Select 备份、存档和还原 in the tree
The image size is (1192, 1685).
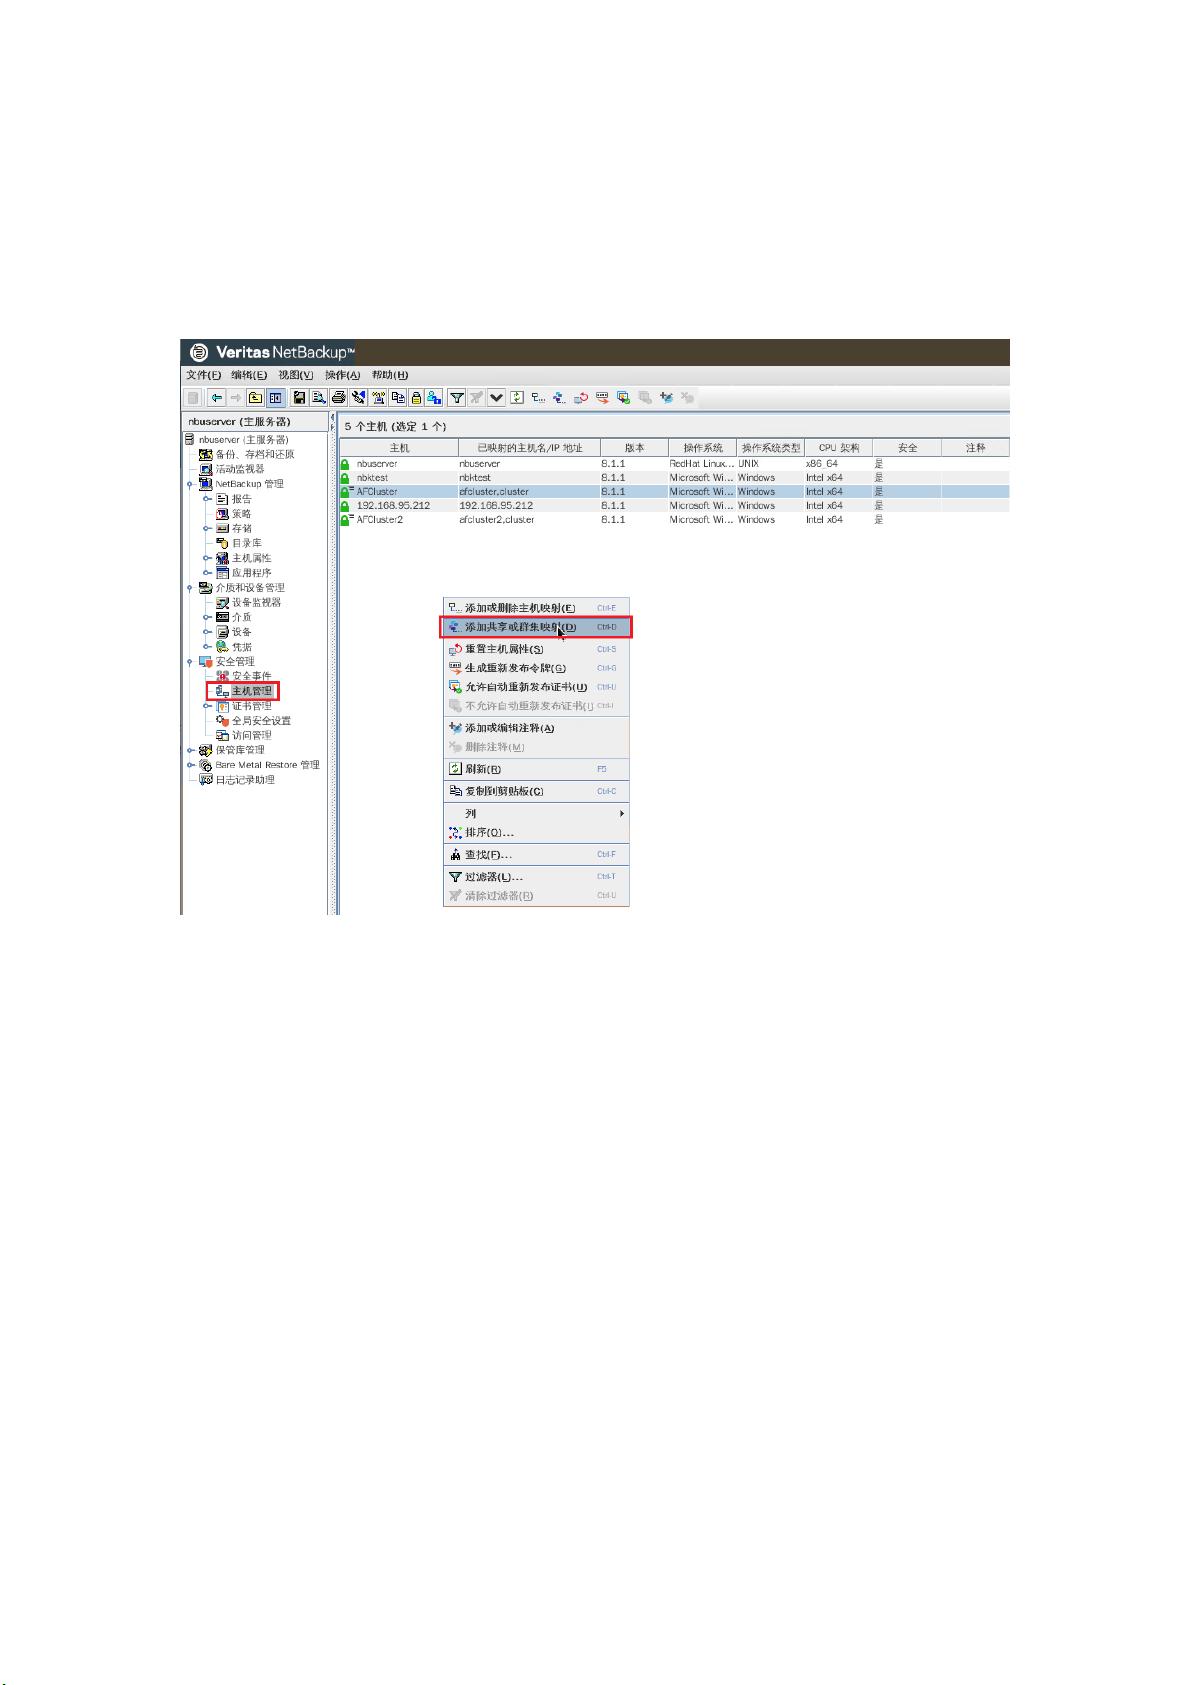click(x=255, y=454)
